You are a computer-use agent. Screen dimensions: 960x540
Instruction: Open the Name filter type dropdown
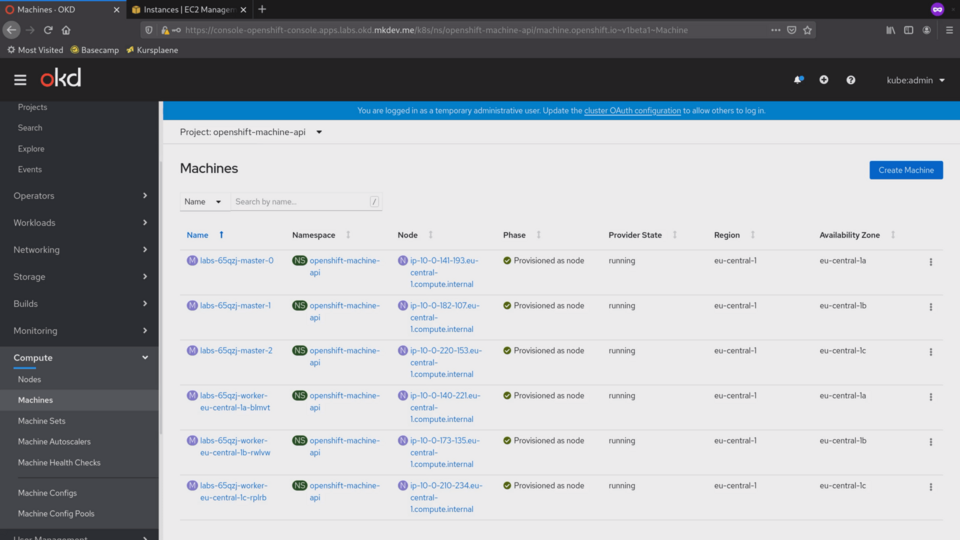point(203,201)
